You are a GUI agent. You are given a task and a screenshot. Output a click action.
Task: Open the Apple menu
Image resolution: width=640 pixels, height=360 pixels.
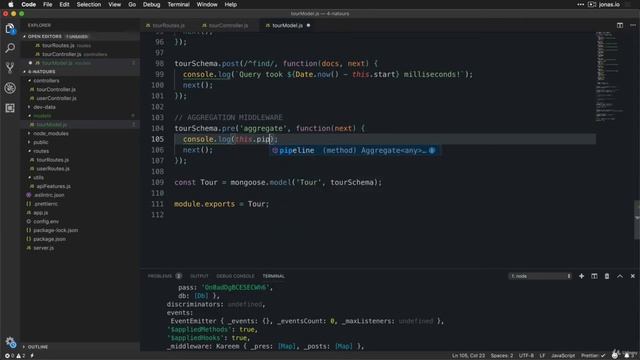11,4
